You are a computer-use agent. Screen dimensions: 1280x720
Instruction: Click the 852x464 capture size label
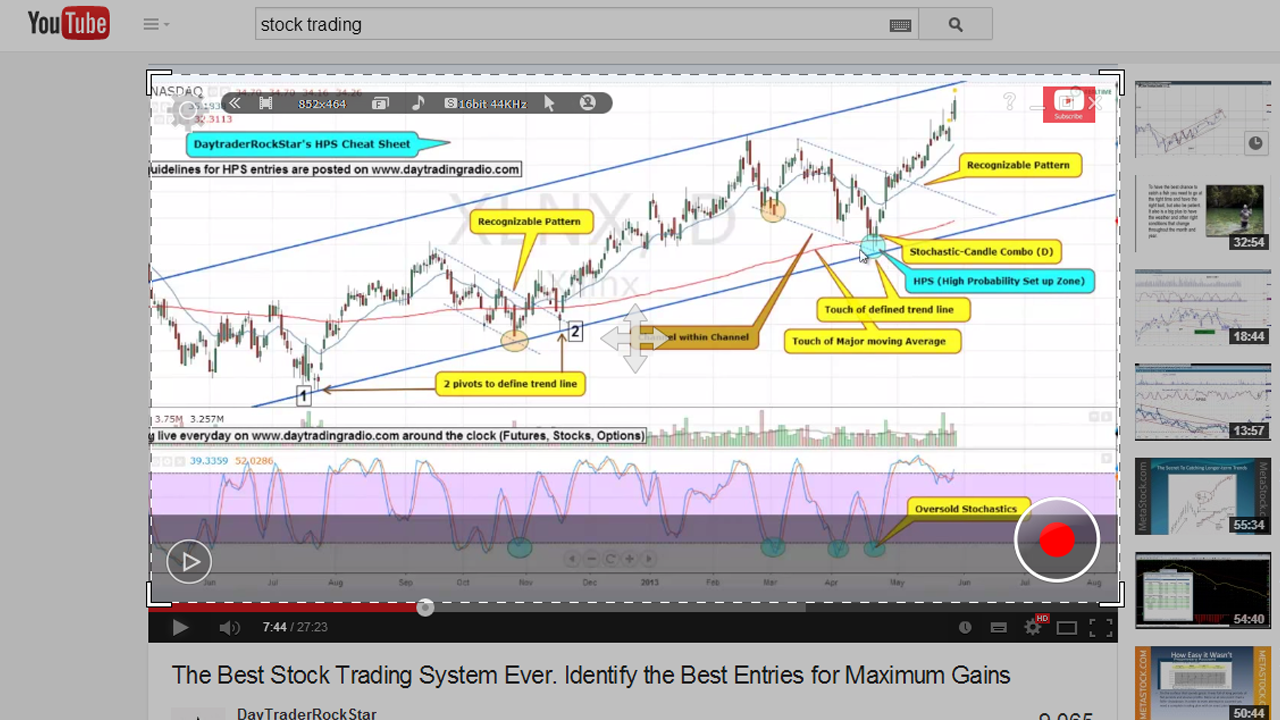[322, 104]
